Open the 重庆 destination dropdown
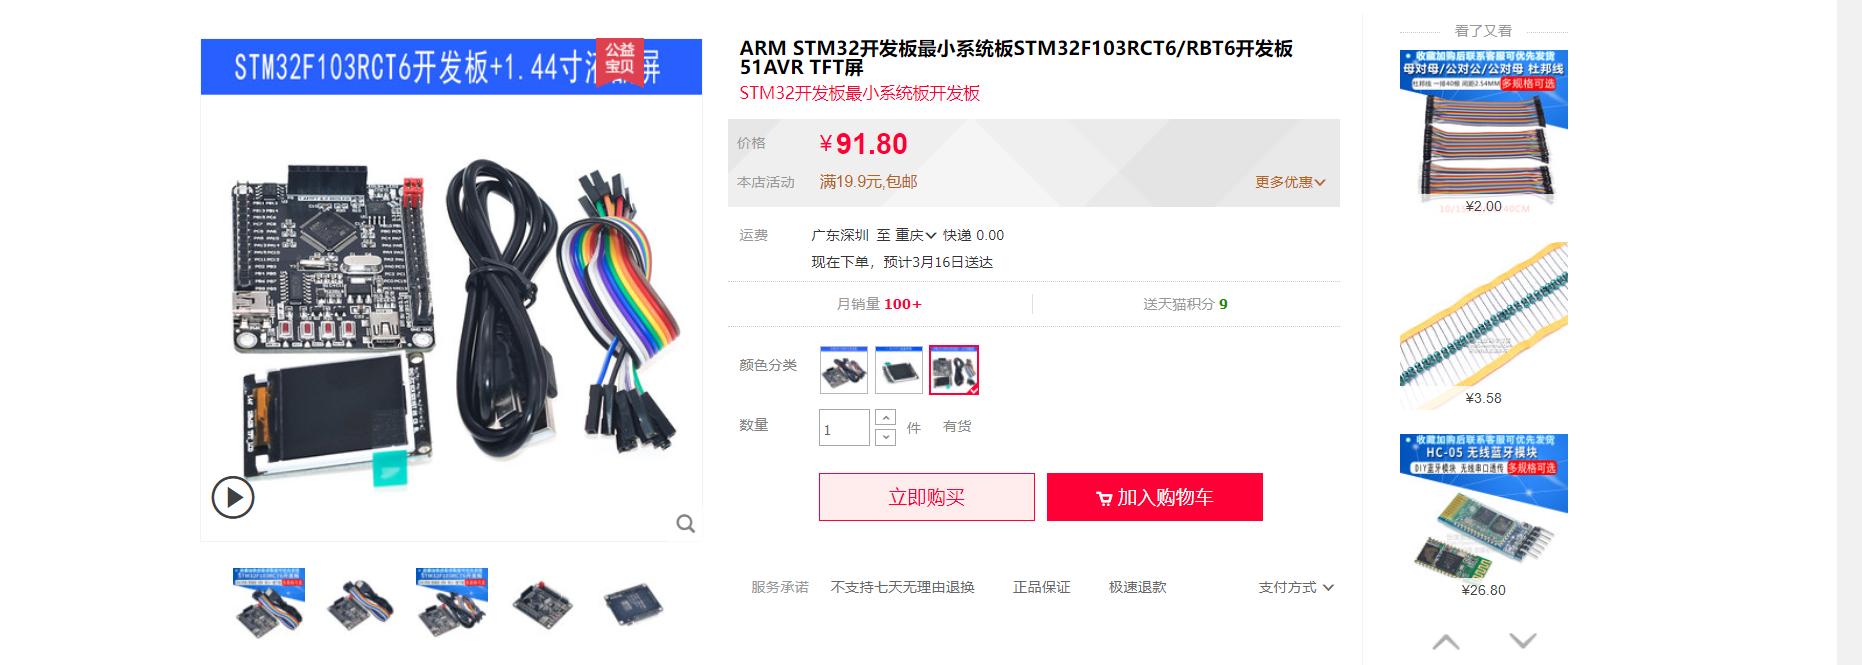1862x665 pixels. point(915,235)
